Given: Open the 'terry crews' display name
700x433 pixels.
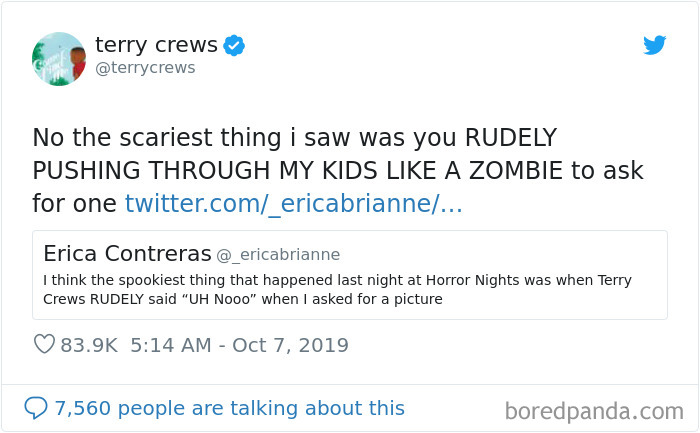Looking at the screenshot, I should (157, 45).
